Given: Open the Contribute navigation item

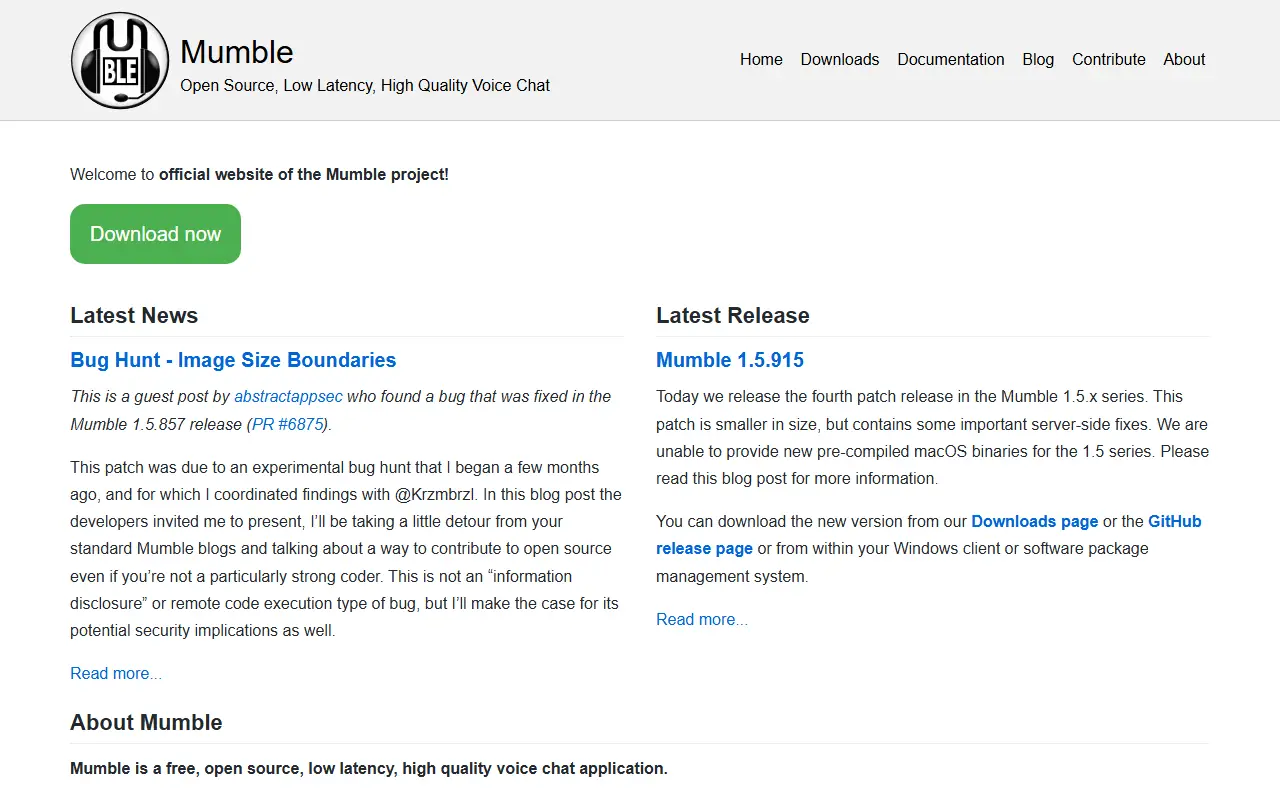Looking at the screenshot, I should click(1109, 60).
